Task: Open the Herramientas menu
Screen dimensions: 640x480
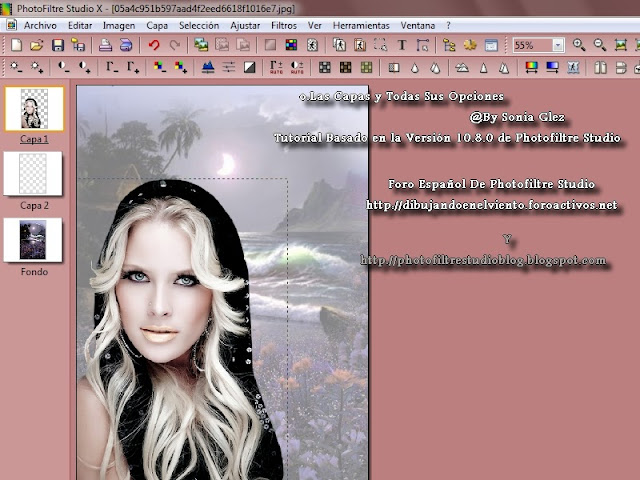Action: point(361,25)
